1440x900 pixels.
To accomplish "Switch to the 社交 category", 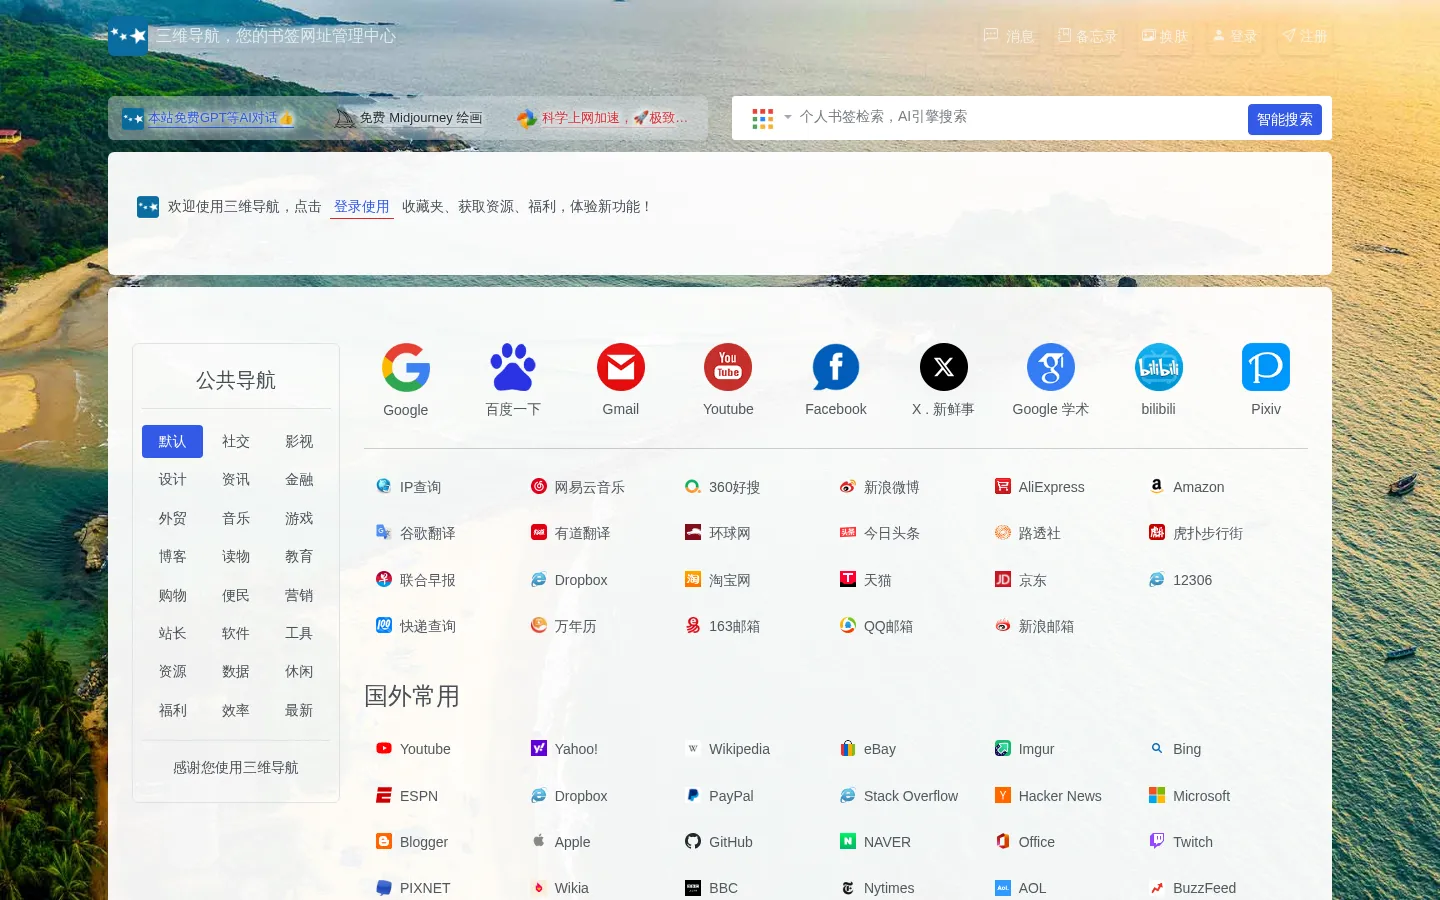I will click(x=236, y=441).
